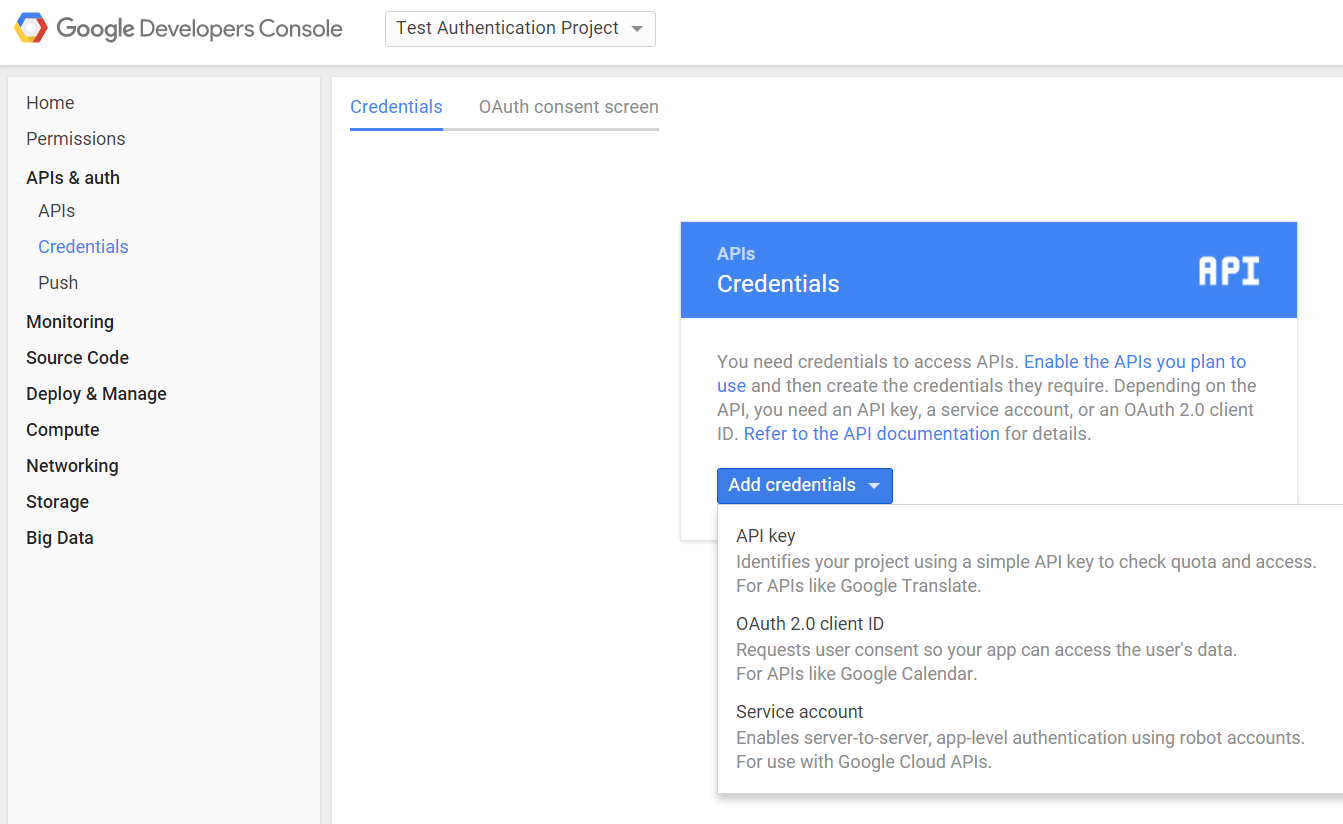Click the Google Developers Console hexagon logo
This screenshot has height=824, width=1343.
coord(31,29)
